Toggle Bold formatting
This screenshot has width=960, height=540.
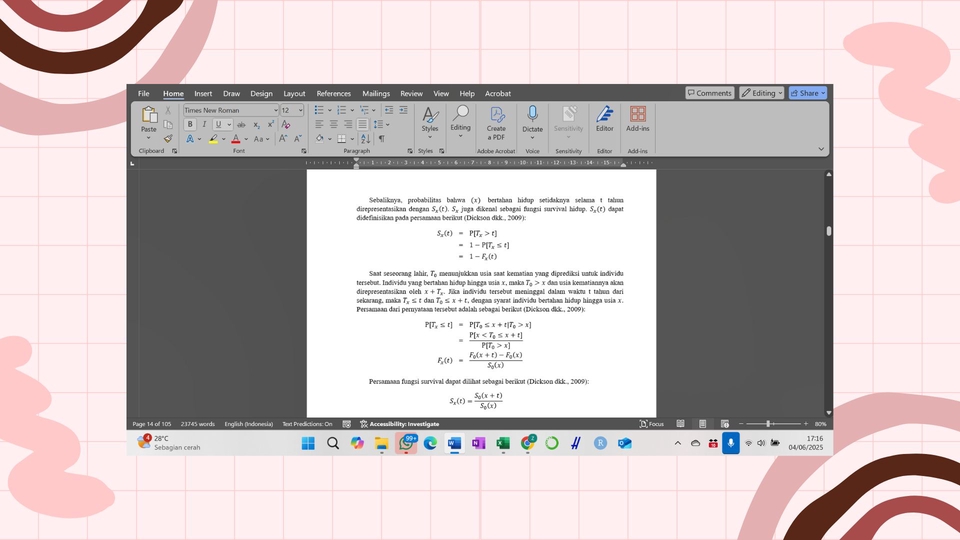point(190,124)
